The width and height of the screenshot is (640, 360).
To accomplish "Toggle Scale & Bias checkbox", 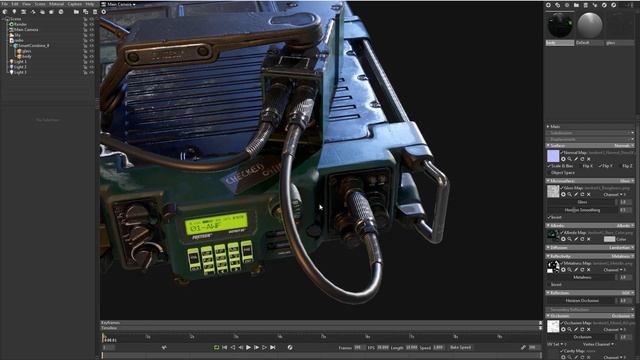I will (549, 166).
